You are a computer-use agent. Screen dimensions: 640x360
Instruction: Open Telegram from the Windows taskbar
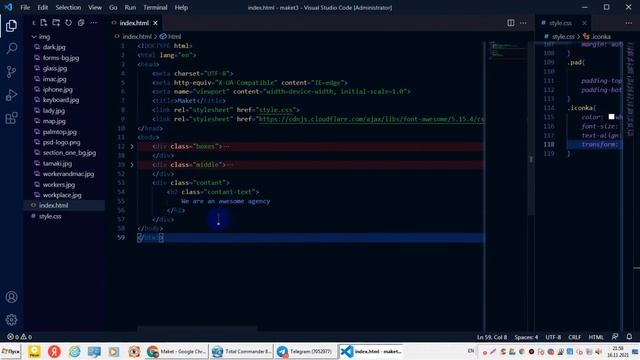(x=306, y=351)
